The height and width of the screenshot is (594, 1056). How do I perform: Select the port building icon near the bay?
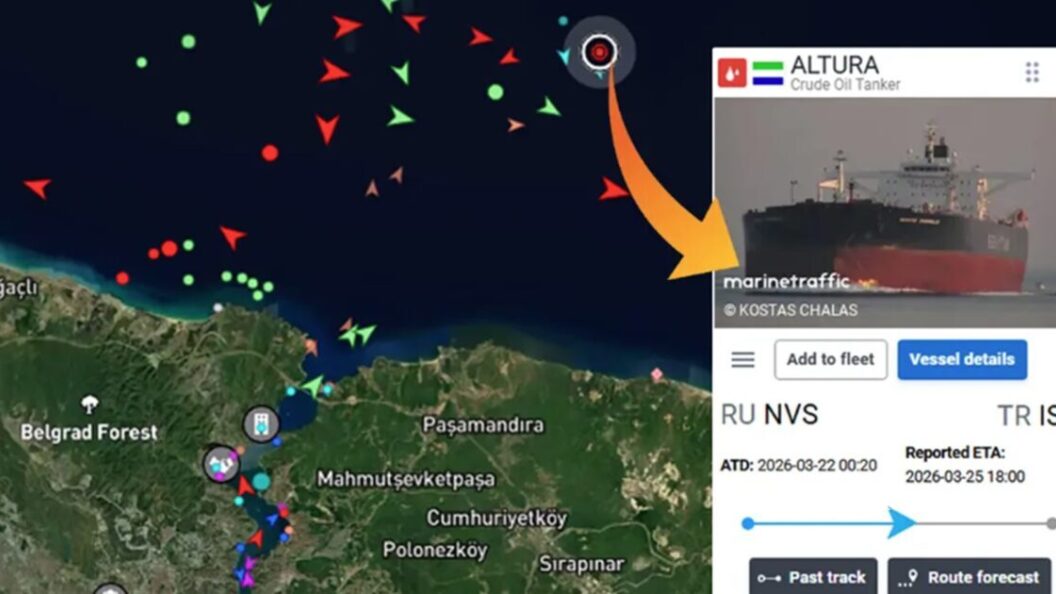pyautogui.click(x=261, y=424)
